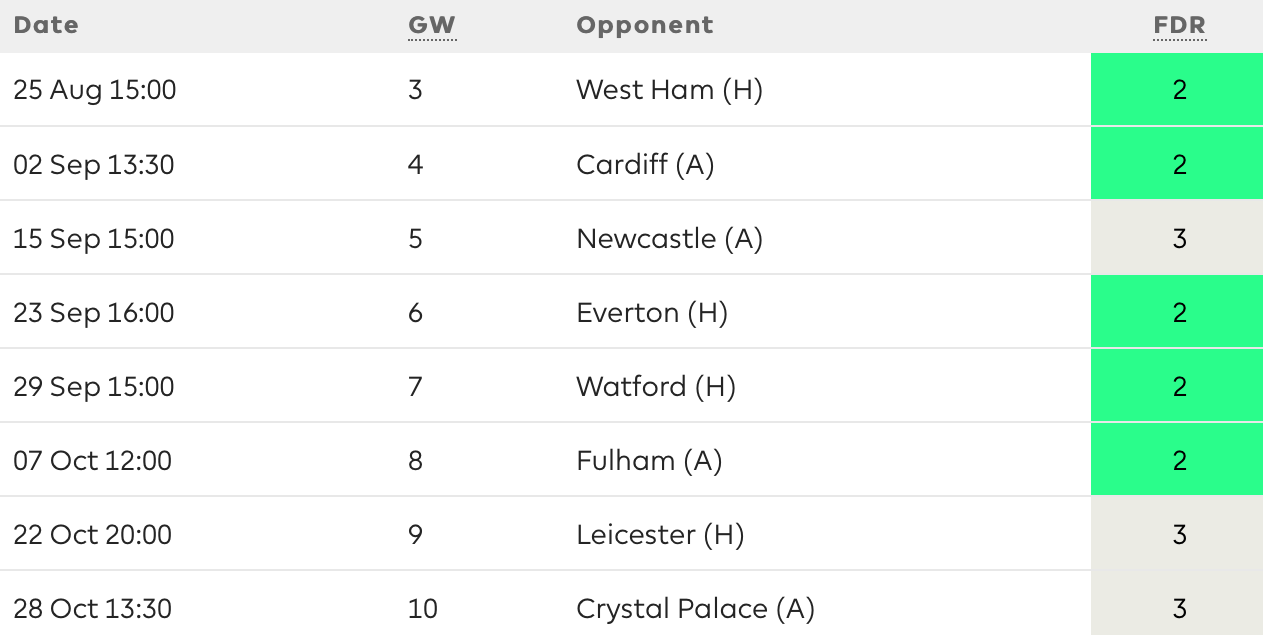Click the GW column header
This screenshot has width=1263, height=635.
tap(432, 25)
